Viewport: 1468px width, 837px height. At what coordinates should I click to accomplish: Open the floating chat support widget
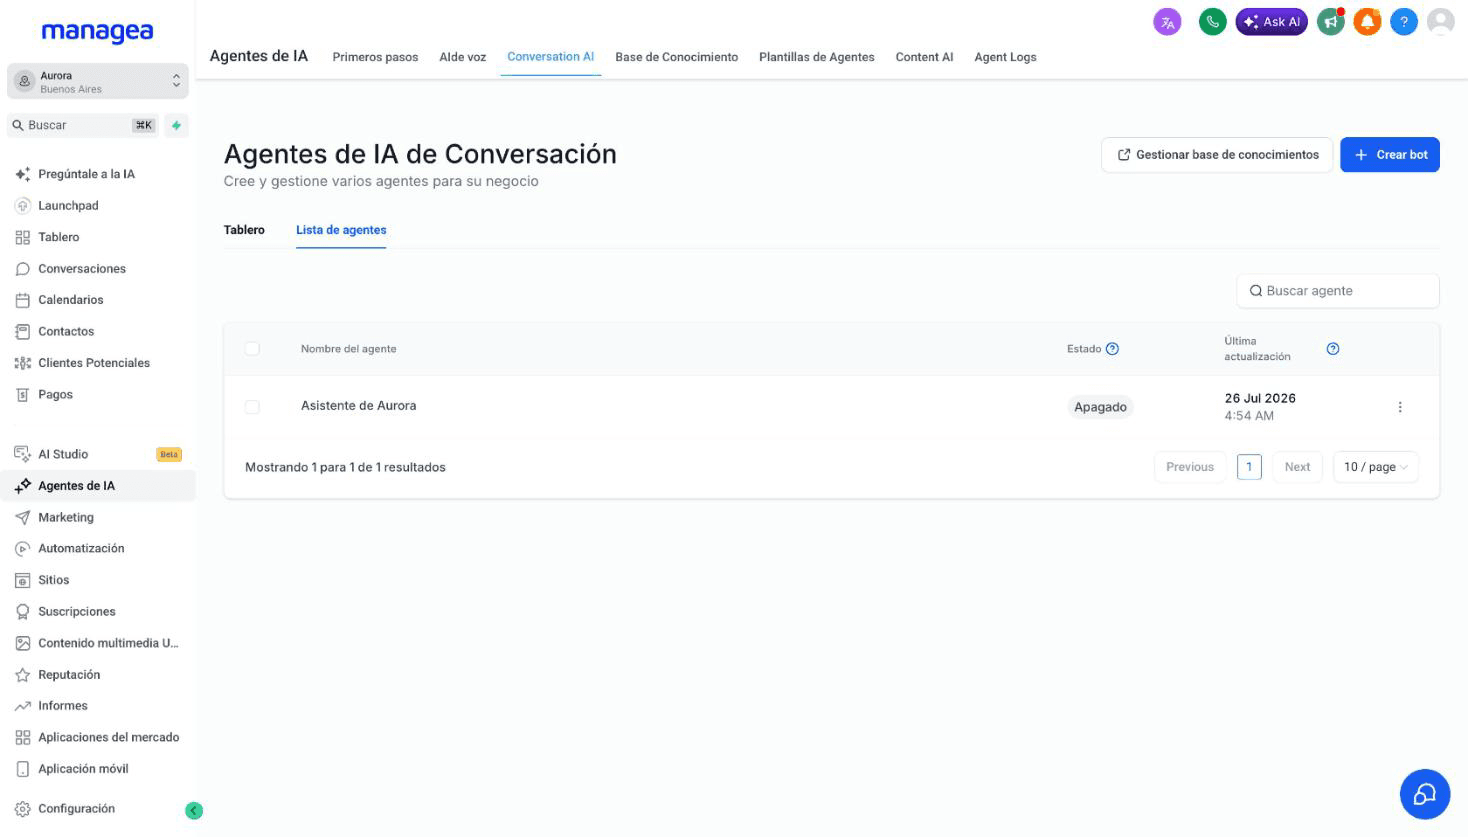[1425, 794]
